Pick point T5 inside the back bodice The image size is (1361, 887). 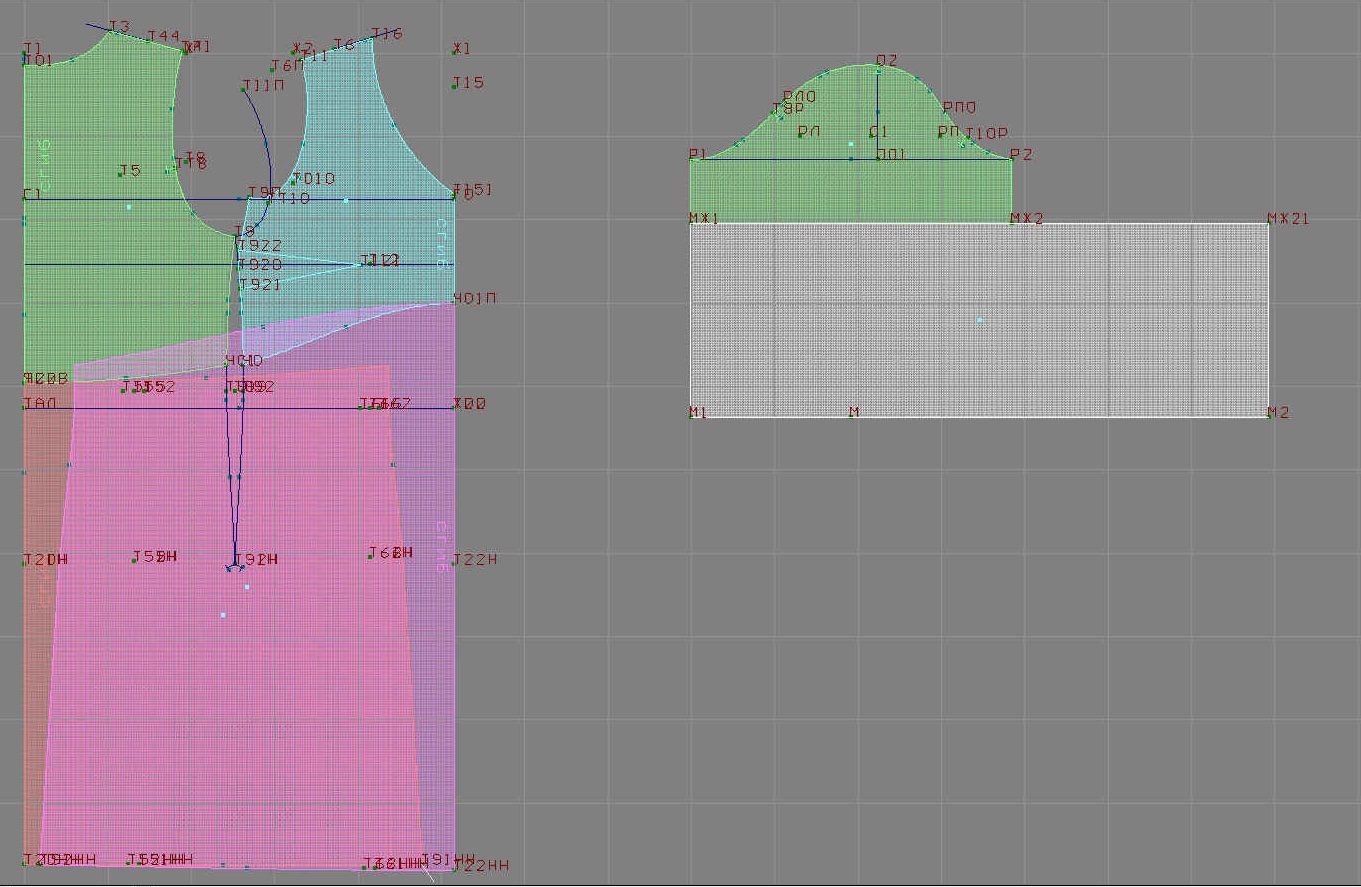(x=120, y=174)
